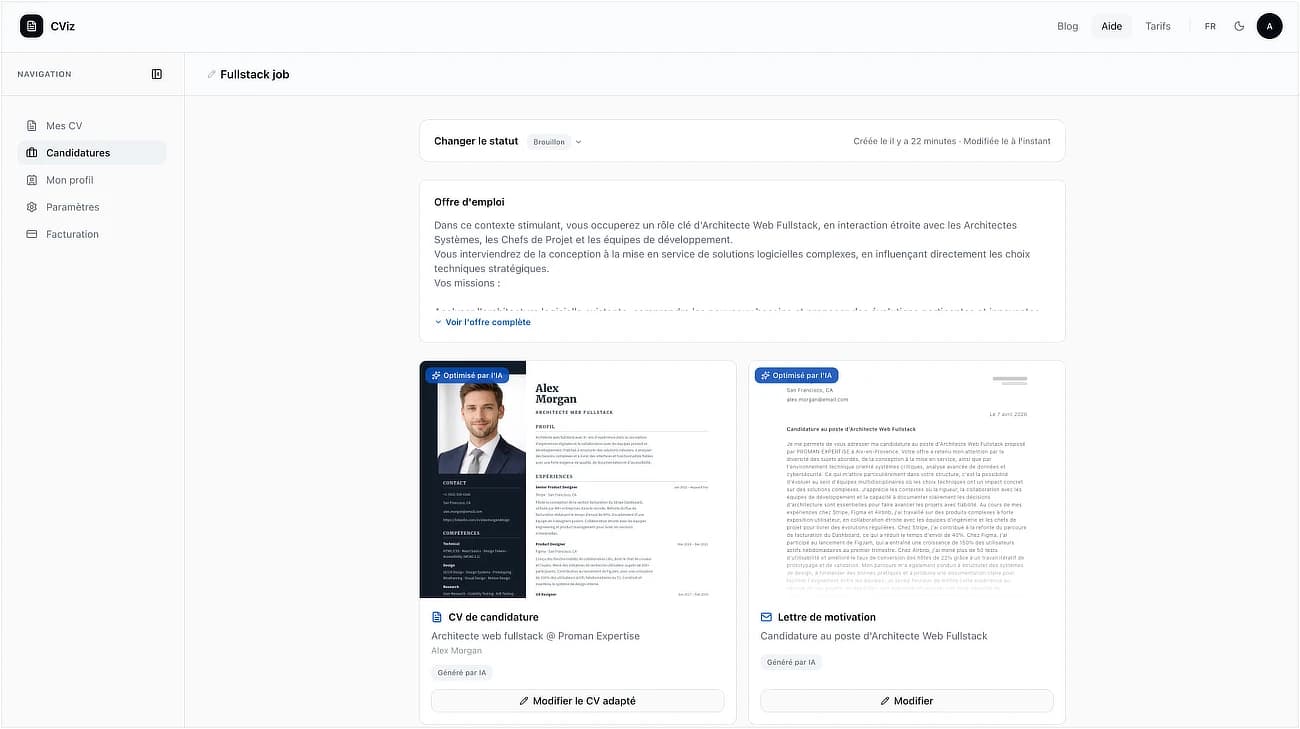This screenshot has height=729, width=1300.
Task: Click Alex Morgan name under CV card
Action: [456, 651]
